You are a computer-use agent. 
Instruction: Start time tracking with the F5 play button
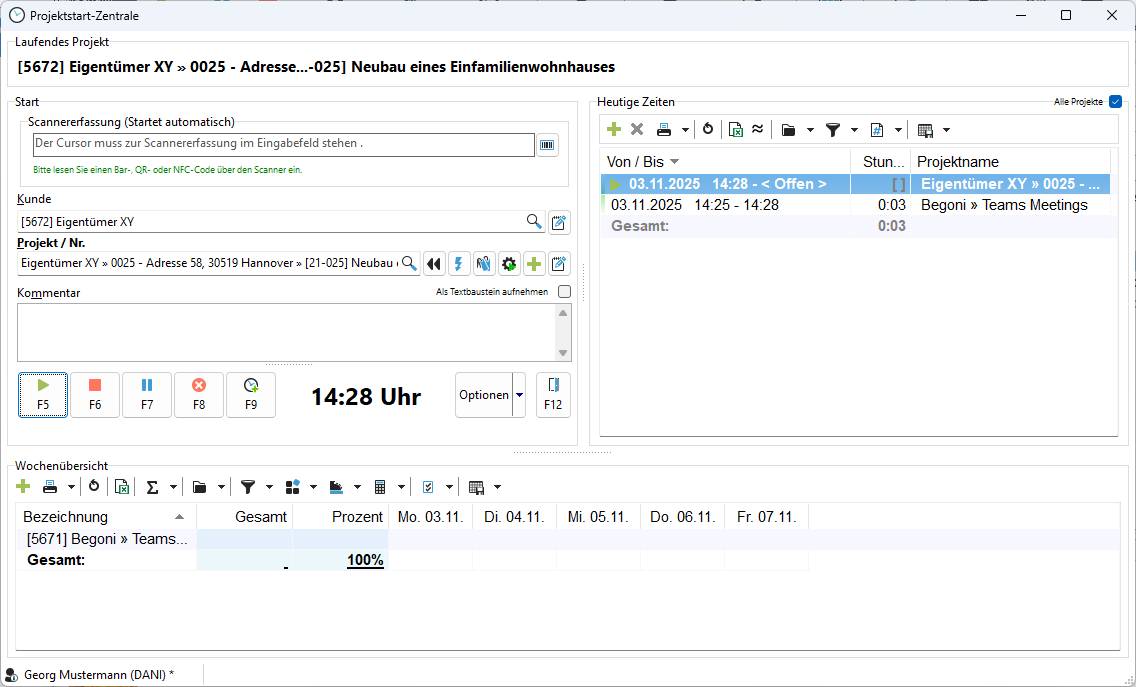43,394
